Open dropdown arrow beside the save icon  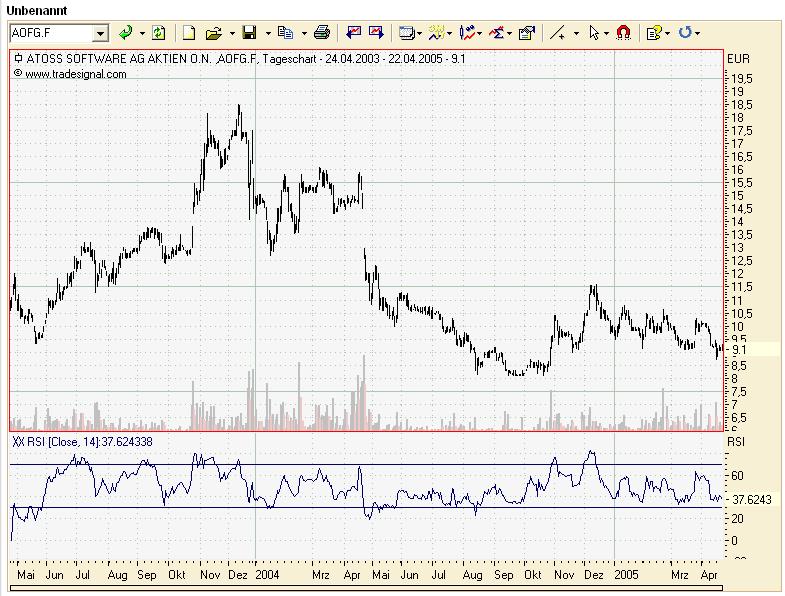click(268, 34)
